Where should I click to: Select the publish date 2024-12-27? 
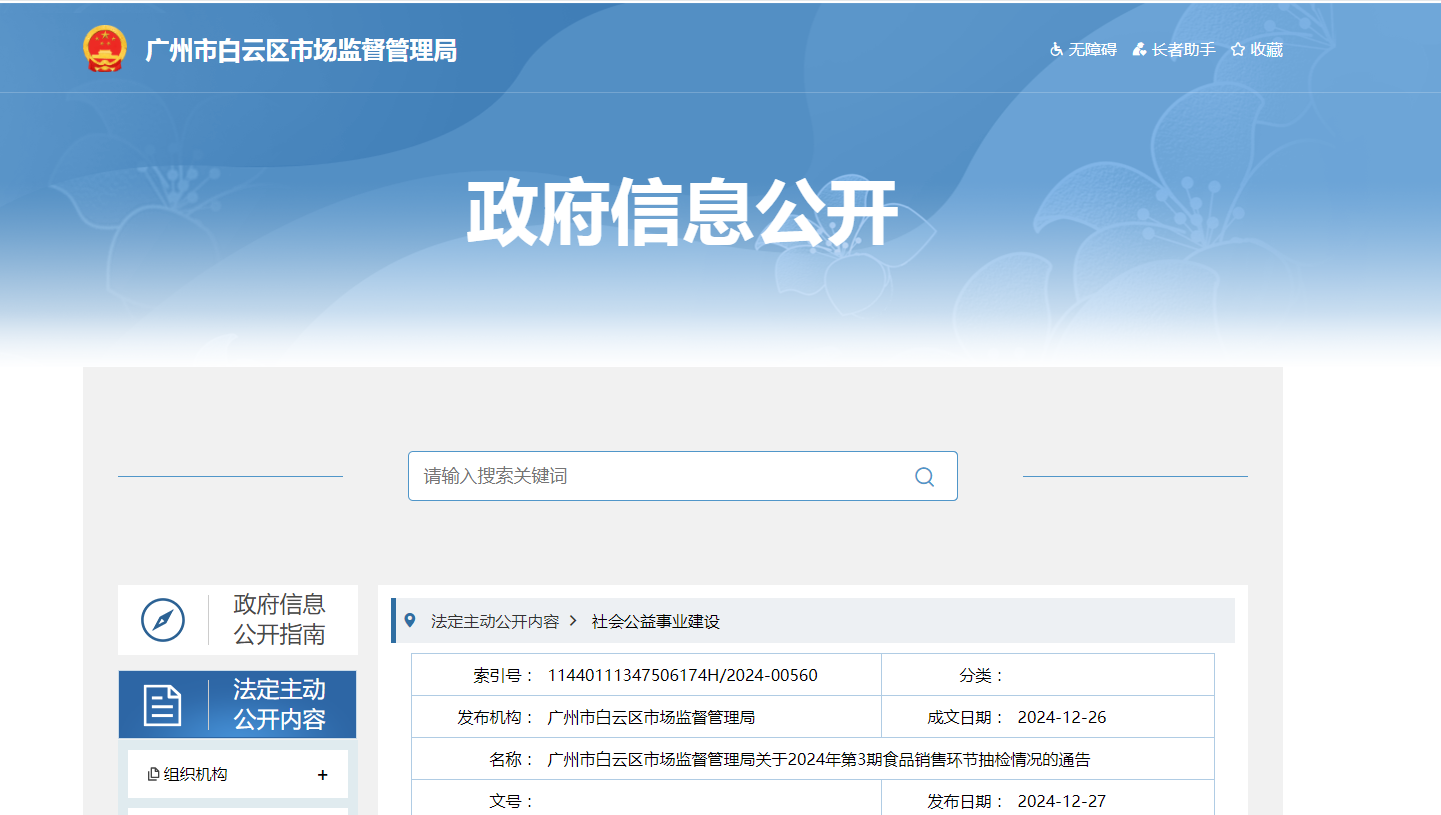click(1062, 801)
